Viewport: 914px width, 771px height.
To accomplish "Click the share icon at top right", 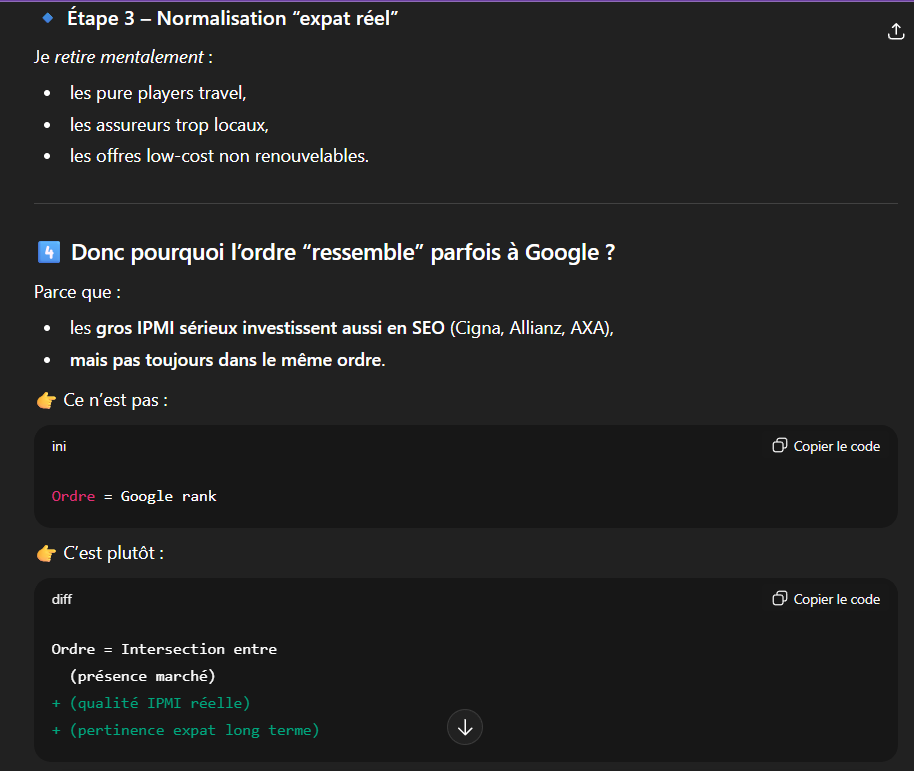I will pos(895,32).
